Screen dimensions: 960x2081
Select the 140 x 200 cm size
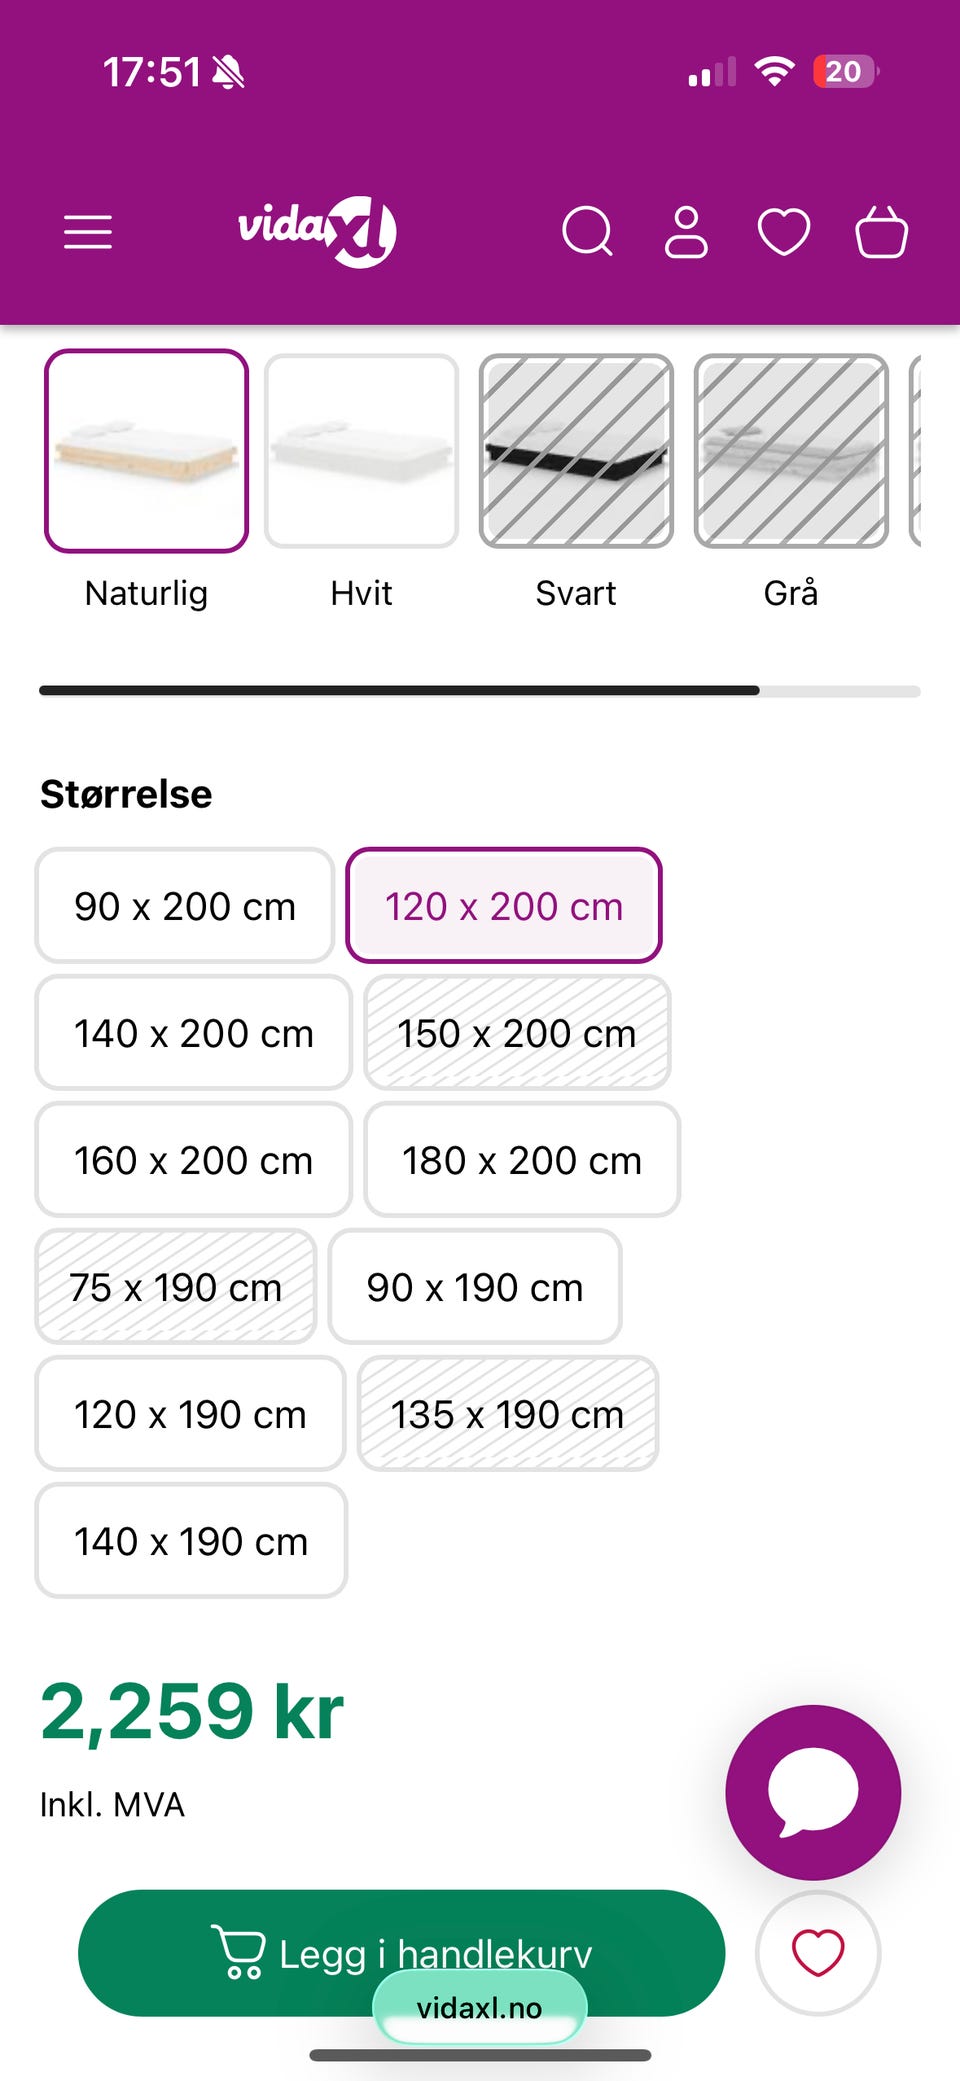coord(194,1033)
